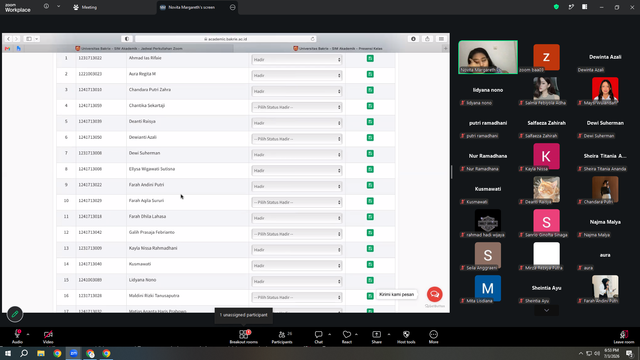Image resolution: width=640 pixels, height=360 pixels.
Task: Click student name Ellysa Wigawati Sutisna
Action: pyautogui.click(x=152, y=169)
